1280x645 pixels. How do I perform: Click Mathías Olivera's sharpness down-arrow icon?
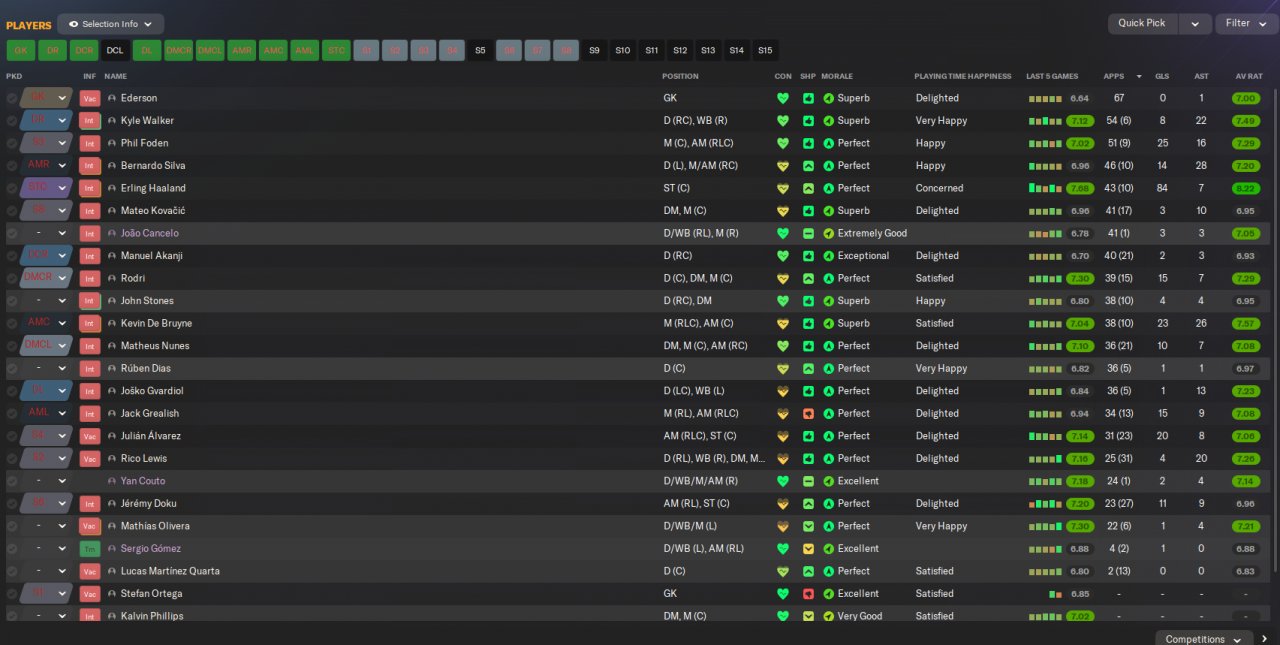808,526
